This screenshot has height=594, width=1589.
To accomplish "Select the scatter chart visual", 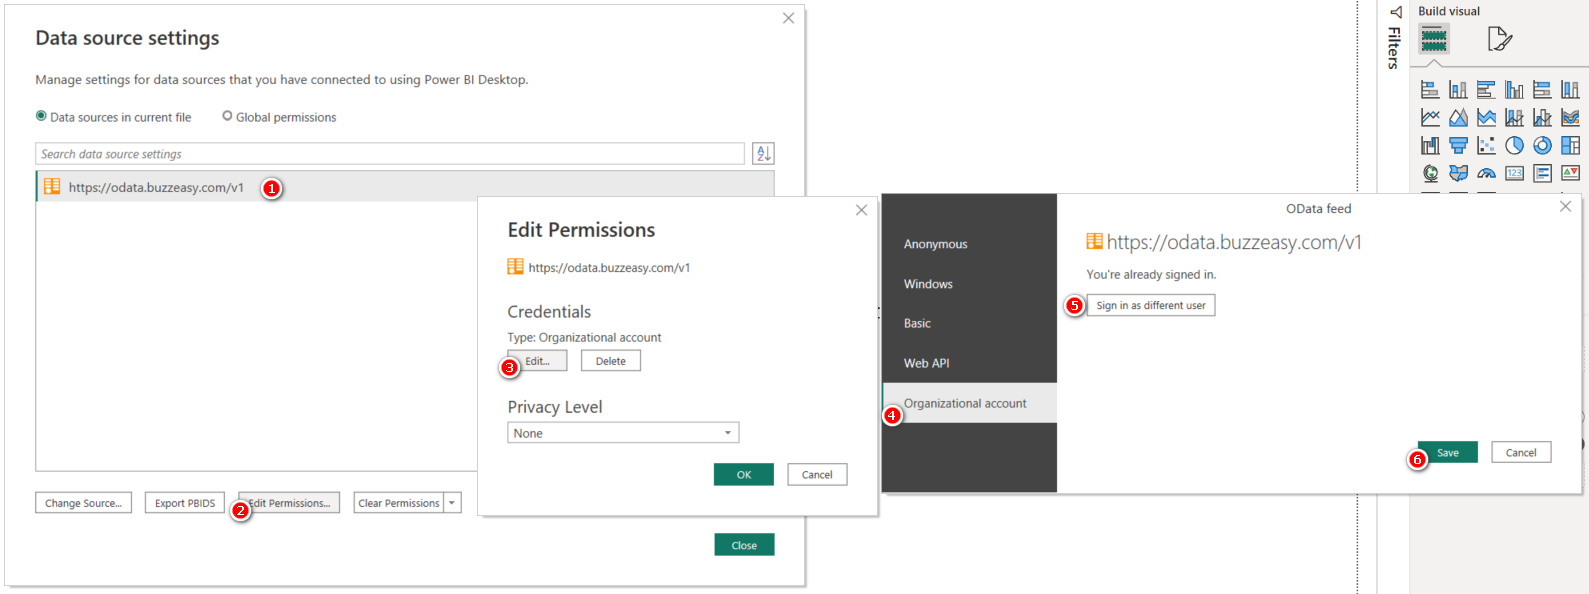I will pyautogui.click(x=1486, y=146).
